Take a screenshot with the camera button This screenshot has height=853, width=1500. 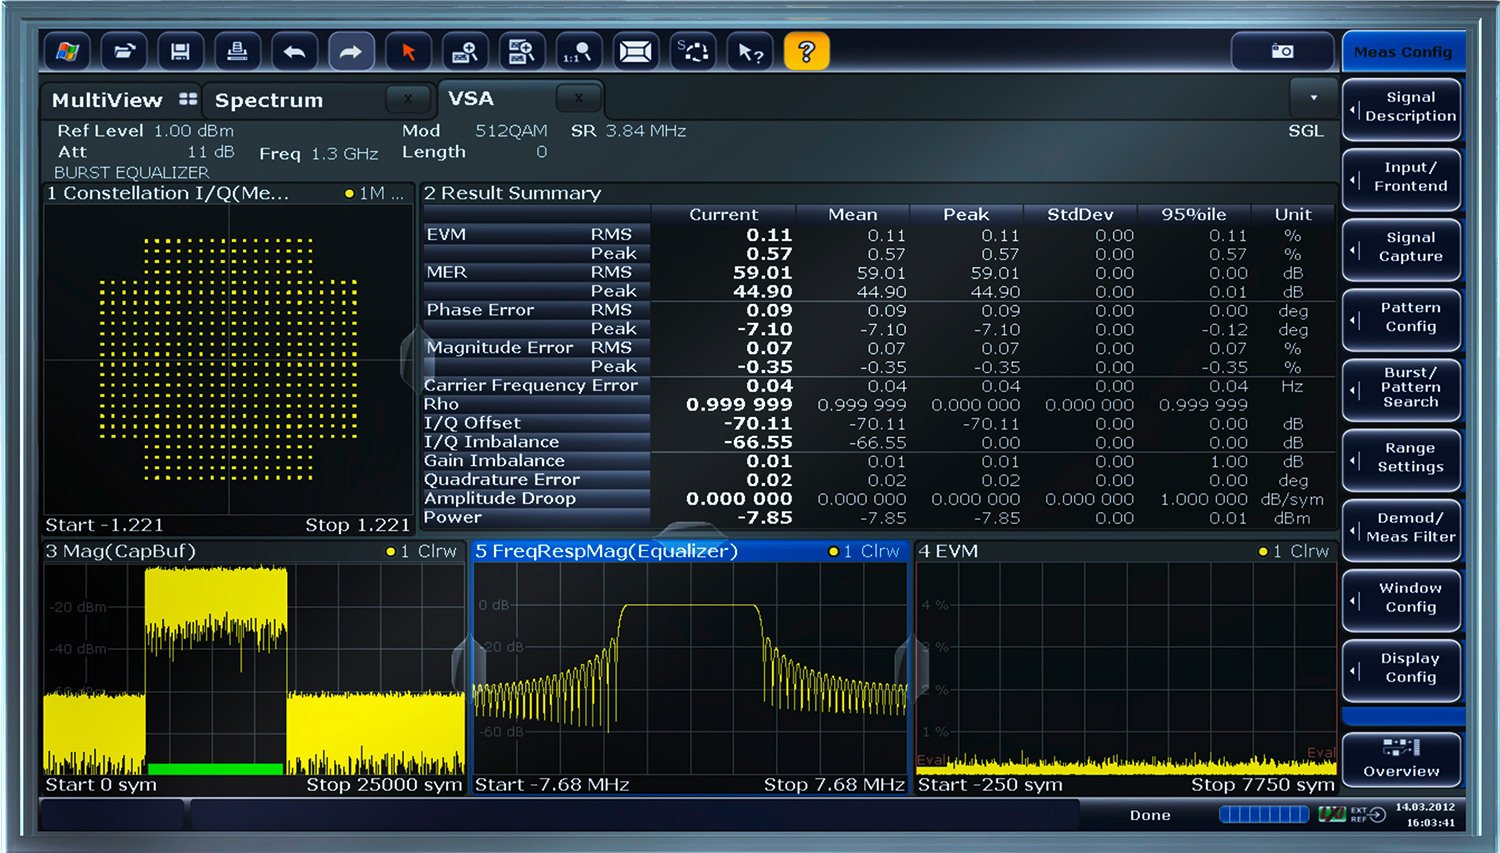(x=1282, y=51)
